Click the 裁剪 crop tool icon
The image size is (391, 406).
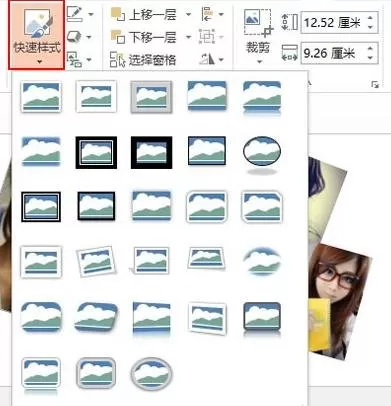(x=258, y=23)
